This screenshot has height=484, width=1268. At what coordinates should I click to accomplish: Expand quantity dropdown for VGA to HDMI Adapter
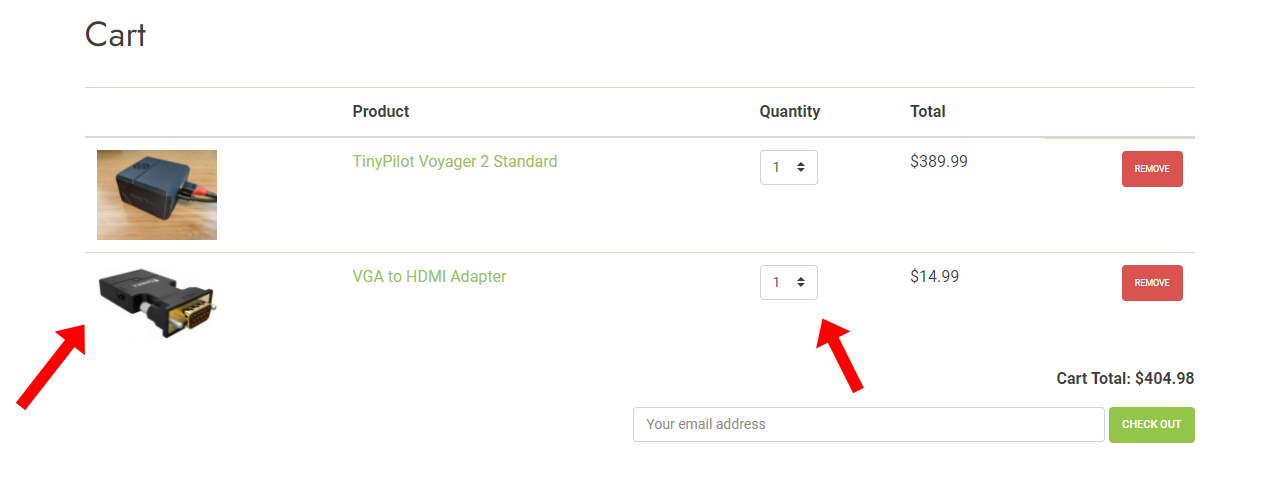(x=789, y=282)
